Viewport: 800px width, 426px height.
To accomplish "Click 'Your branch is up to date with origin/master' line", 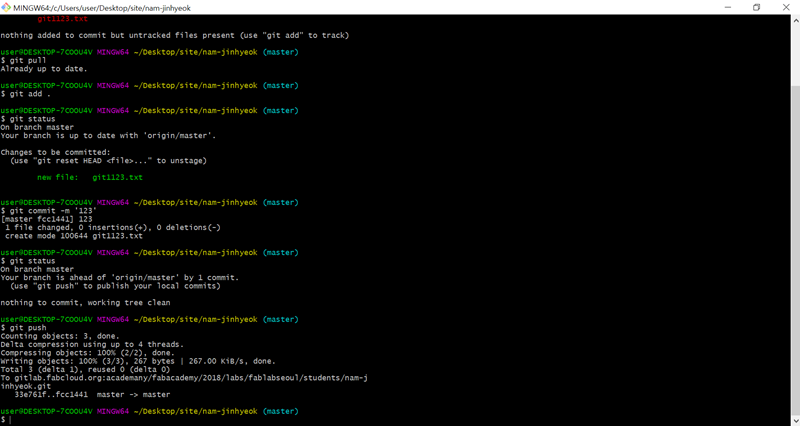I will [108, 136].
